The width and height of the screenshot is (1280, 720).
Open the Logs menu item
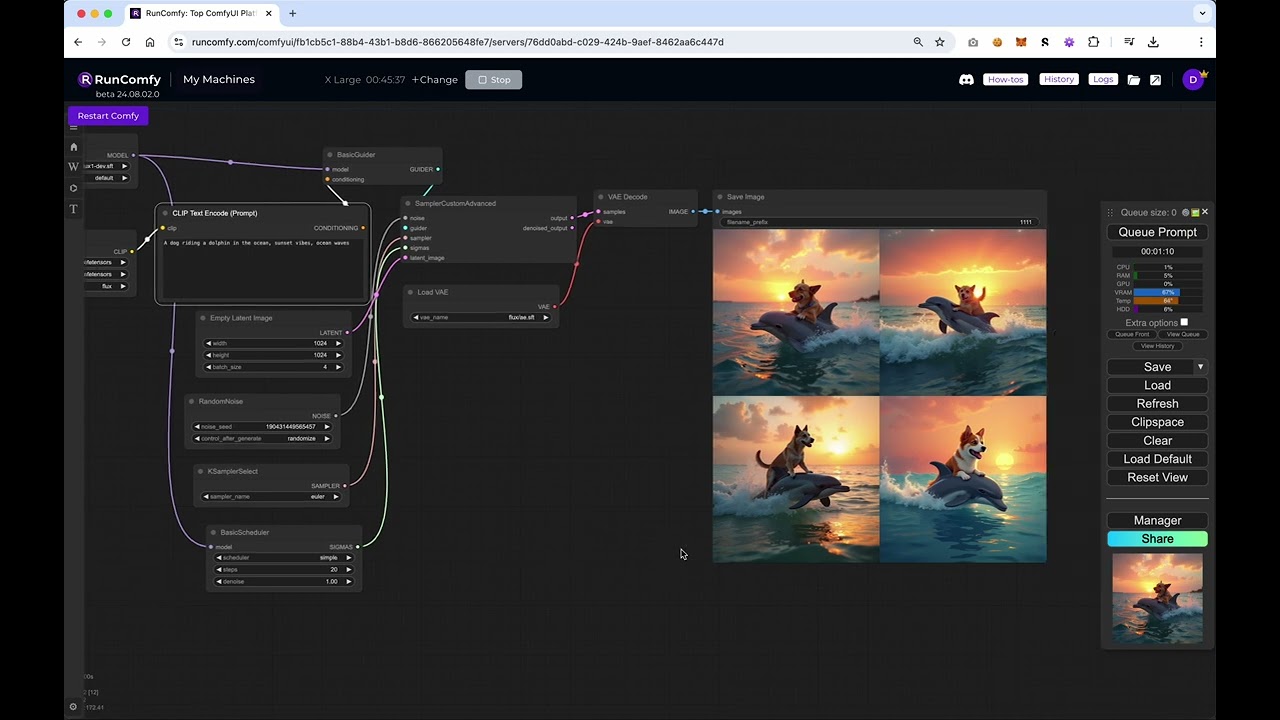coord(1102,80)
